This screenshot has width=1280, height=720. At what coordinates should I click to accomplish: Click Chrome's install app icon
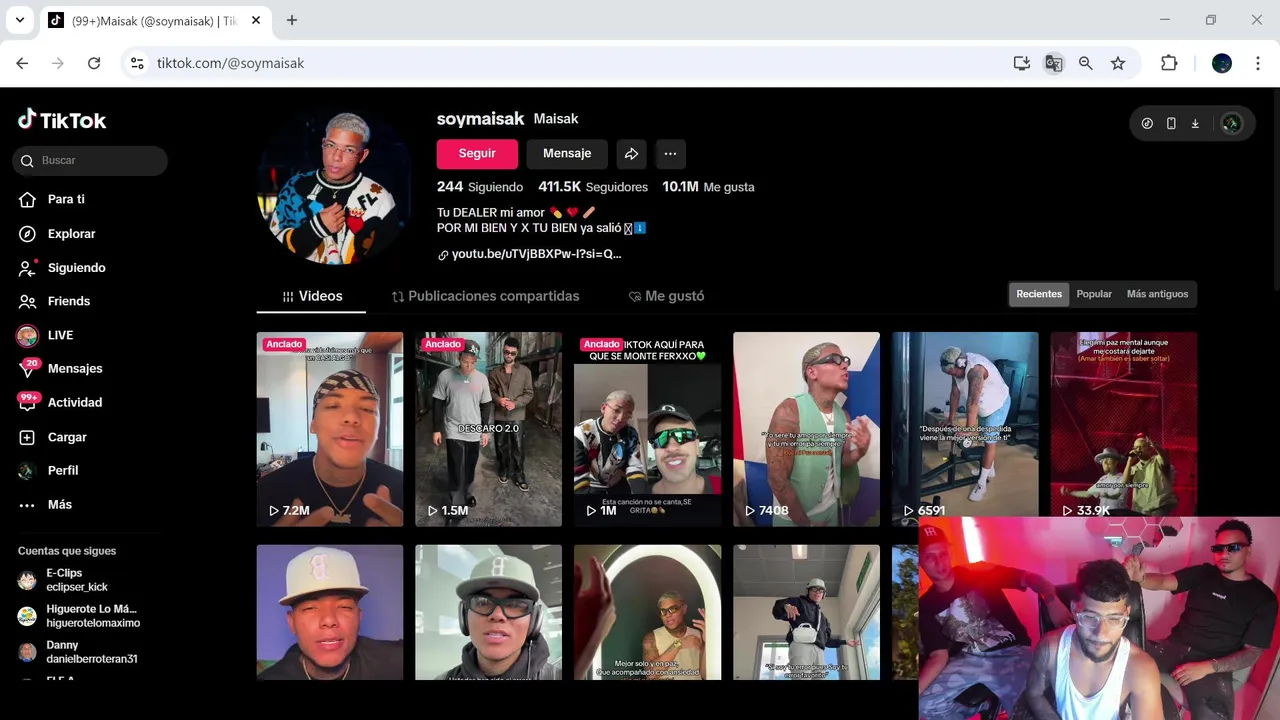[1021, 63]
